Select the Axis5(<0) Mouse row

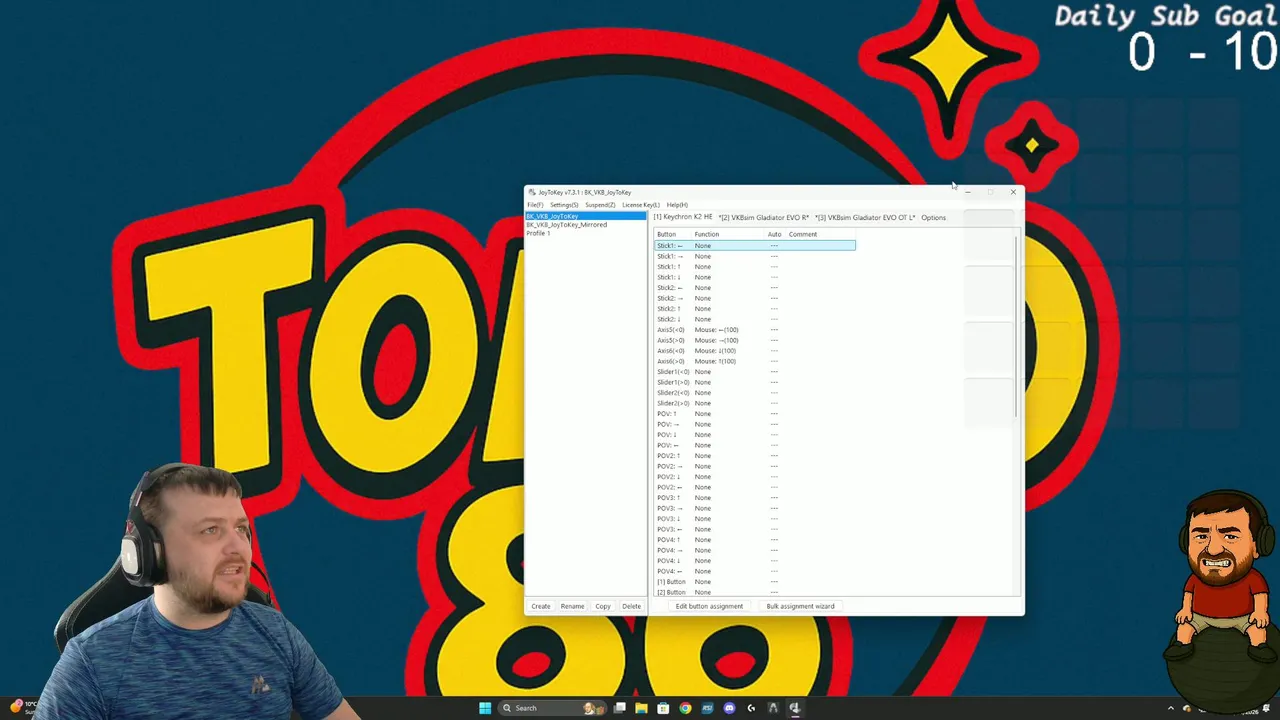click(755, 330)
